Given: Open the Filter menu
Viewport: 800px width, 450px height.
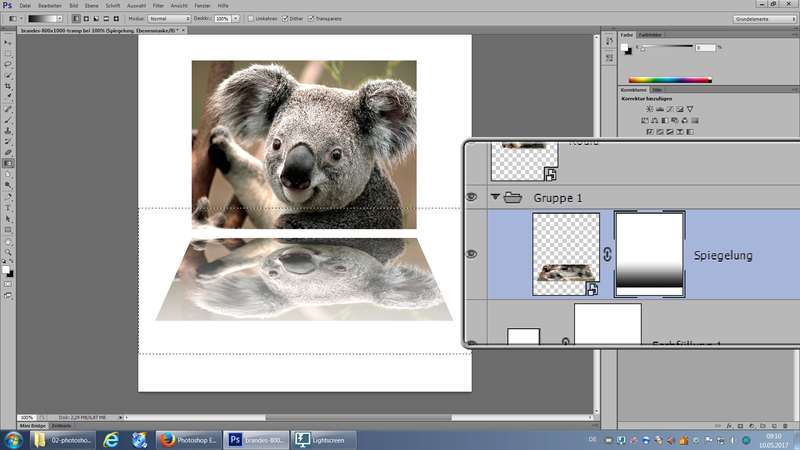Looking at the screenshot, I should click(158, 5).
